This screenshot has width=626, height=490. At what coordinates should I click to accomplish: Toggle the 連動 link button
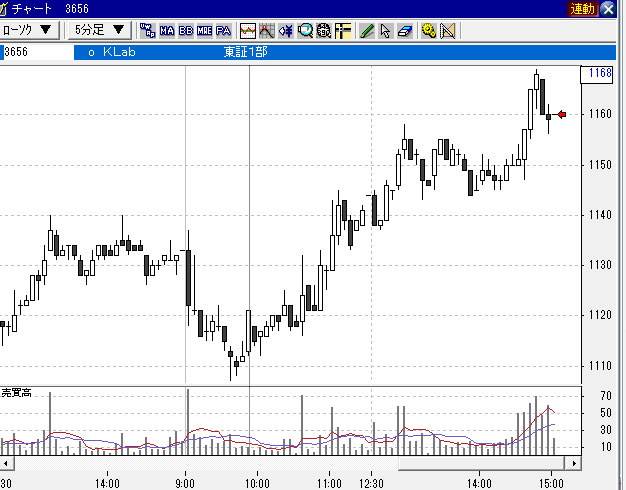click(582, 9)
